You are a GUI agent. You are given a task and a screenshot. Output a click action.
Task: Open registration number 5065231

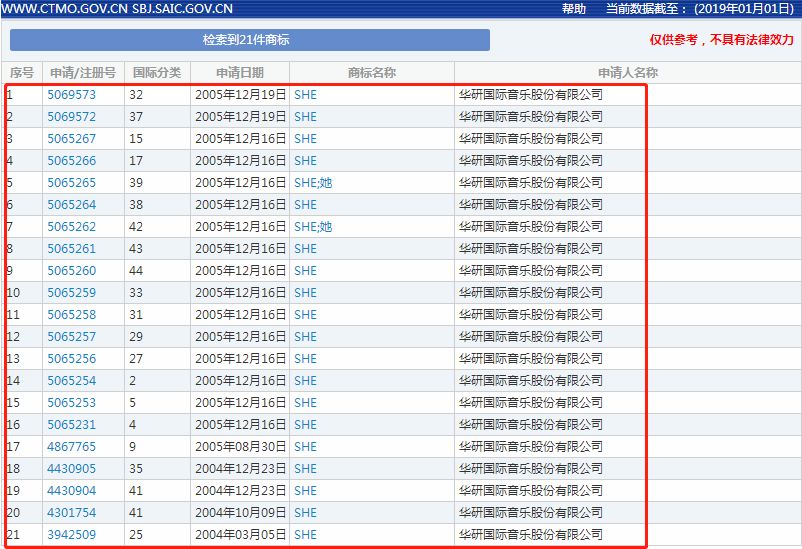coord(72,425)
